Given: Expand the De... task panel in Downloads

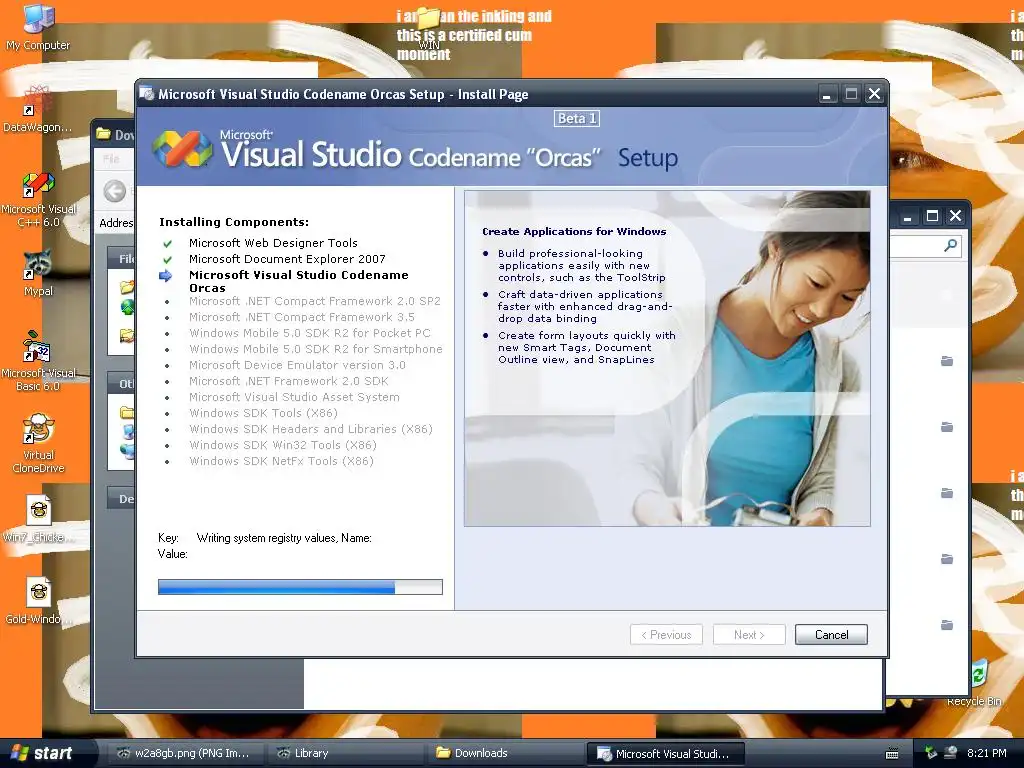Looking at the screenshot, I should pyautogui.click(x=121, y=498).
